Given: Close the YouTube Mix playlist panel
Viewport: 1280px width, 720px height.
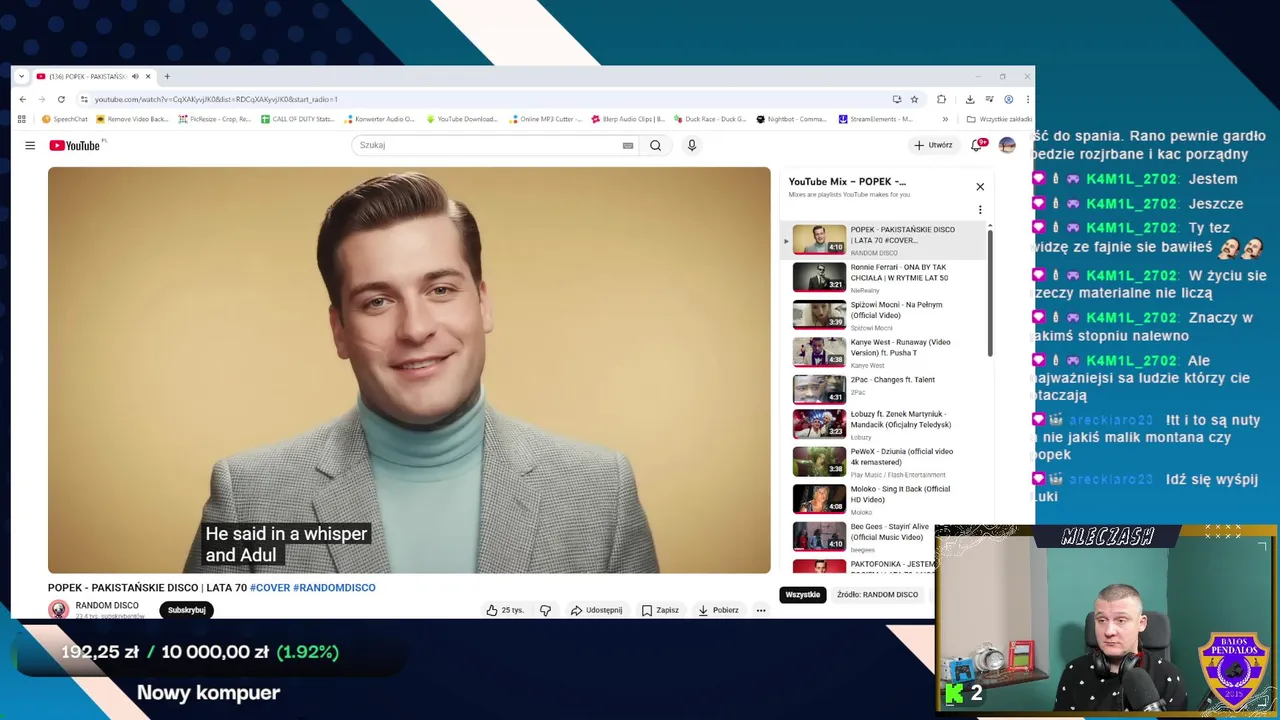Looking at the screenshot, I should point(980,187).
